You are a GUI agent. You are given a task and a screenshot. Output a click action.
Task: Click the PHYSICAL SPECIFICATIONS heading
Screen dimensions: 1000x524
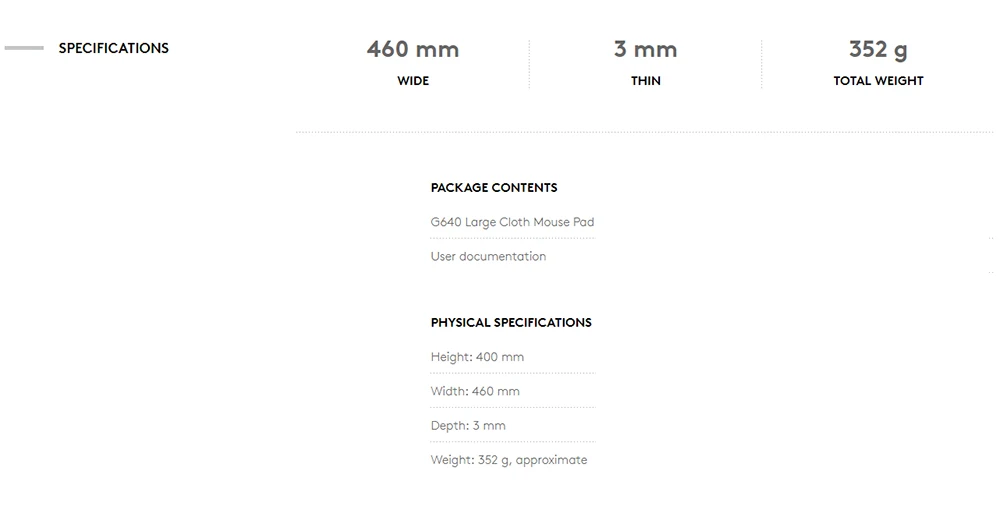[511, 323]
